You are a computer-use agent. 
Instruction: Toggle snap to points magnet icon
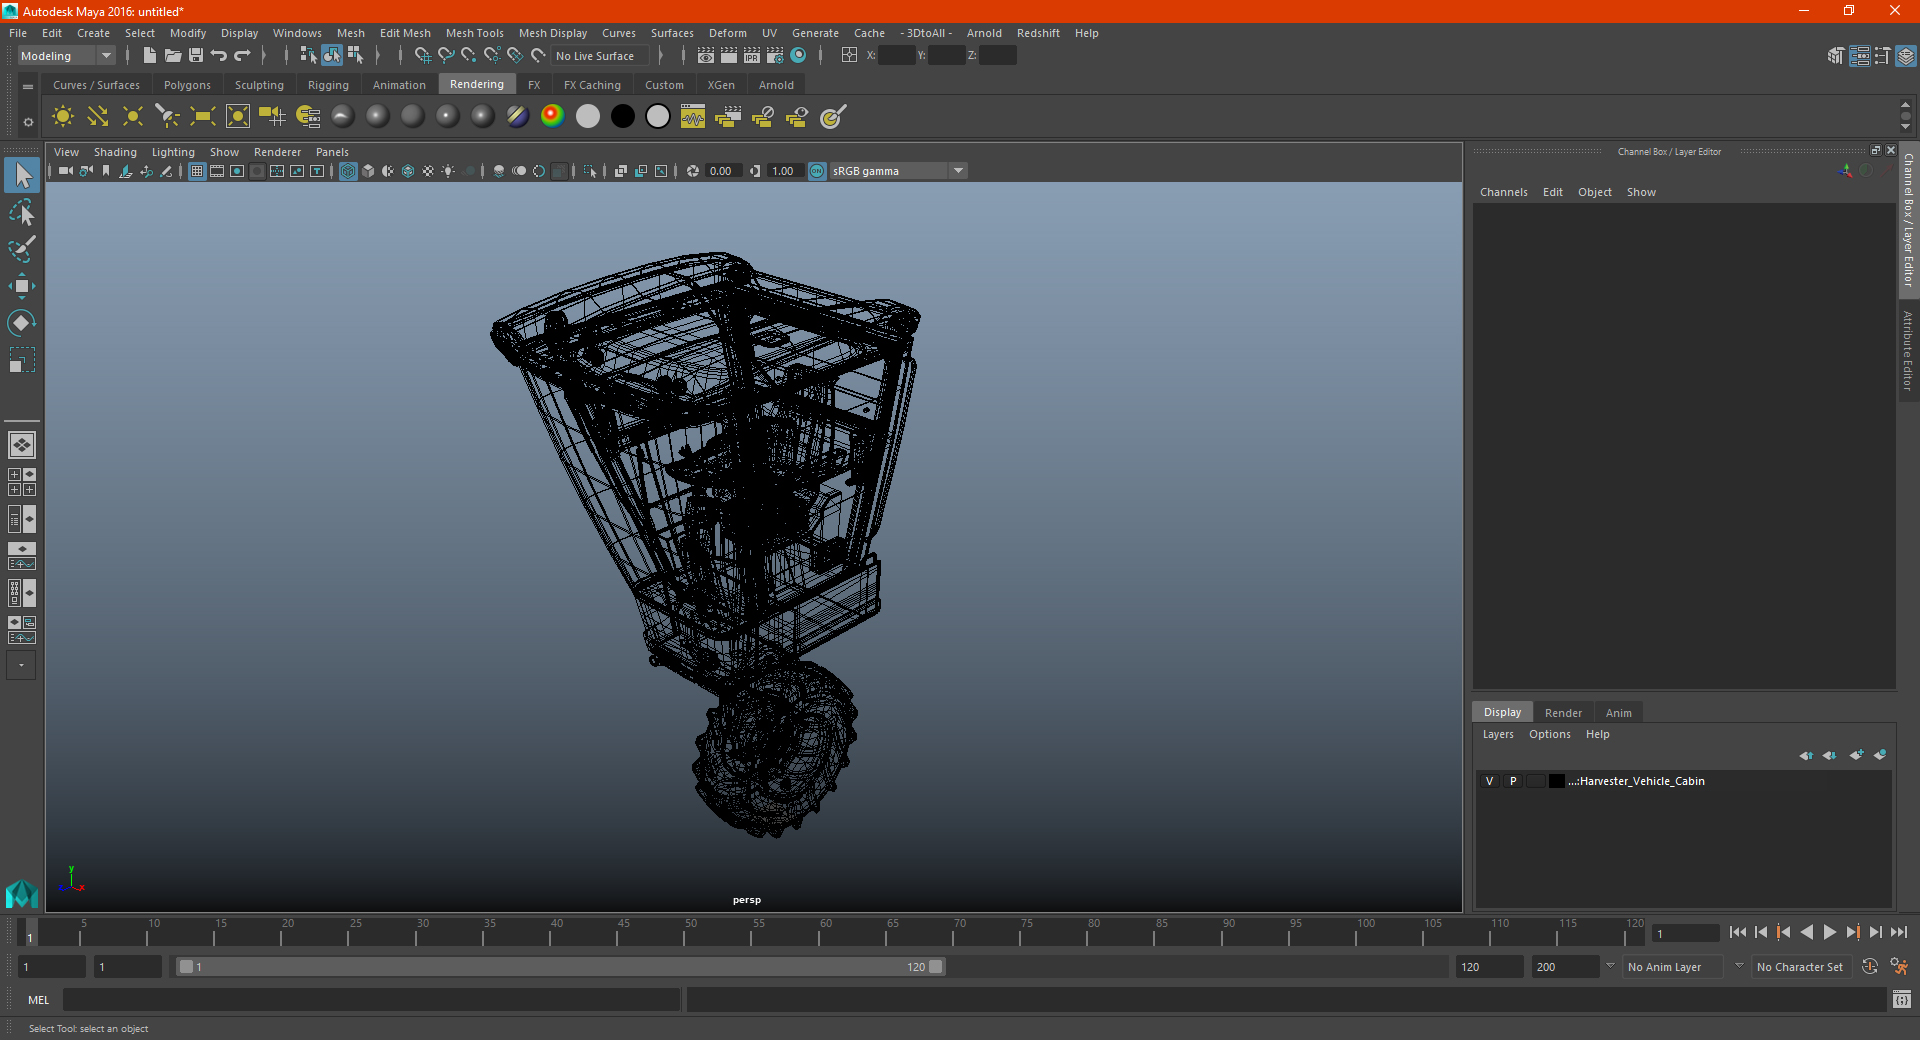[469, 56]
